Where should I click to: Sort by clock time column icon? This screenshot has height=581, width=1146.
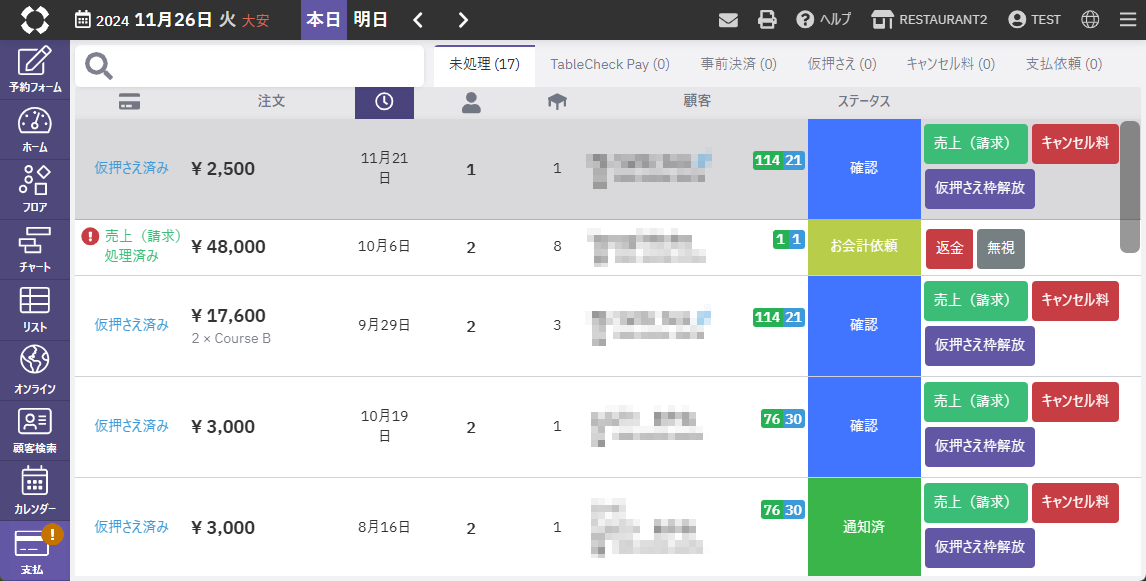point(384,102)
